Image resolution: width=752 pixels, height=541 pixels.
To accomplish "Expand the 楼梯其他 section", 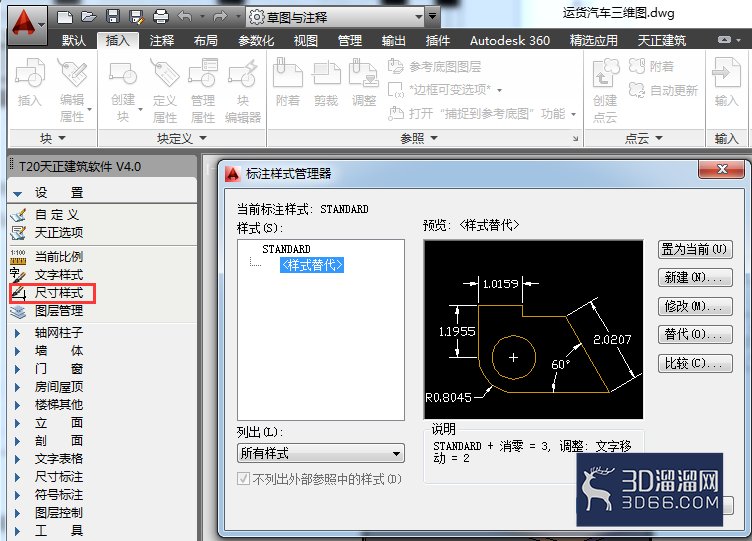I will click(x=18, y=405).
